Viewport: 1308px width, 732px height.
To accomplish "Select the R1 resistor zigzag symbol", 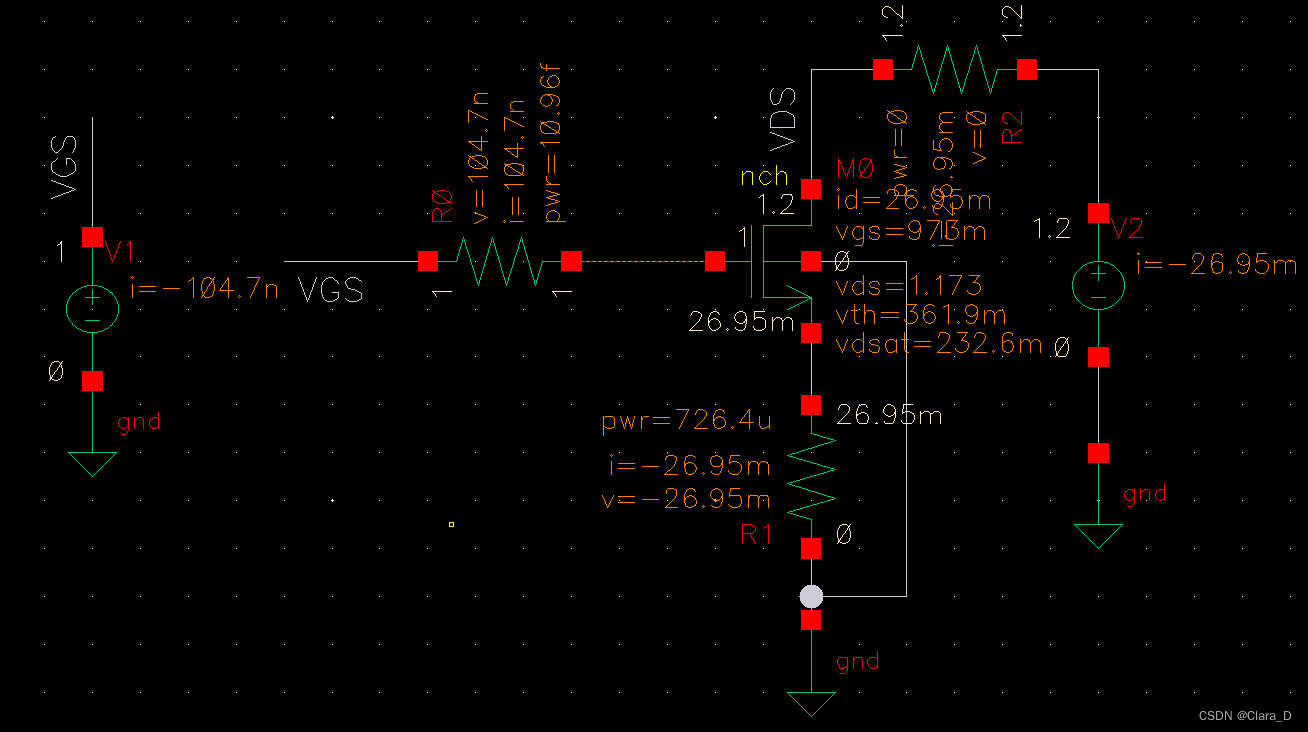I will point(811,476).
